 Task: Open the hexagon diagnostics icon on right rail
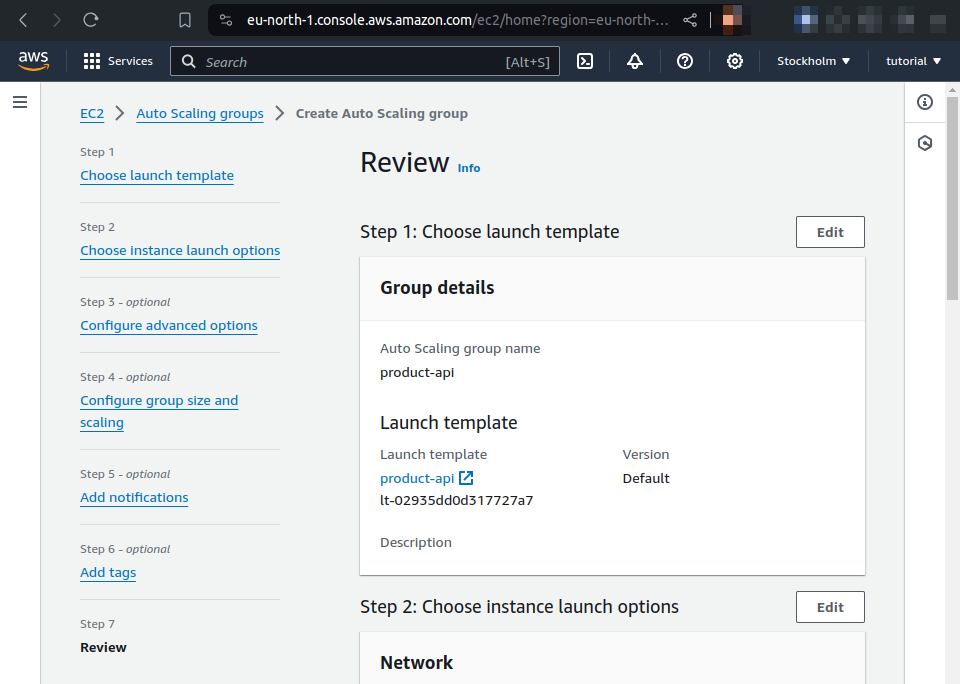coord(924,143)
